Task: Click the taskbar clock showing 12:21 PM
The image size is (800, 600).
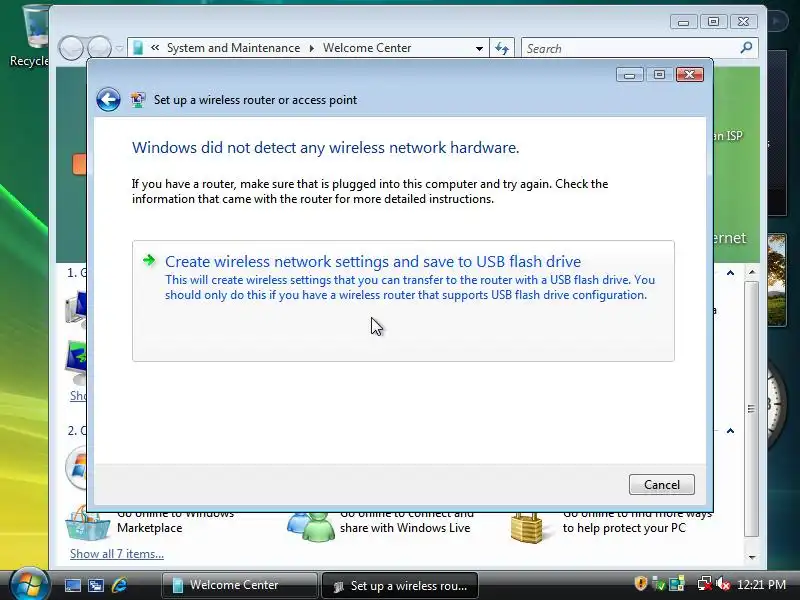Action: [x=761, y=584]
